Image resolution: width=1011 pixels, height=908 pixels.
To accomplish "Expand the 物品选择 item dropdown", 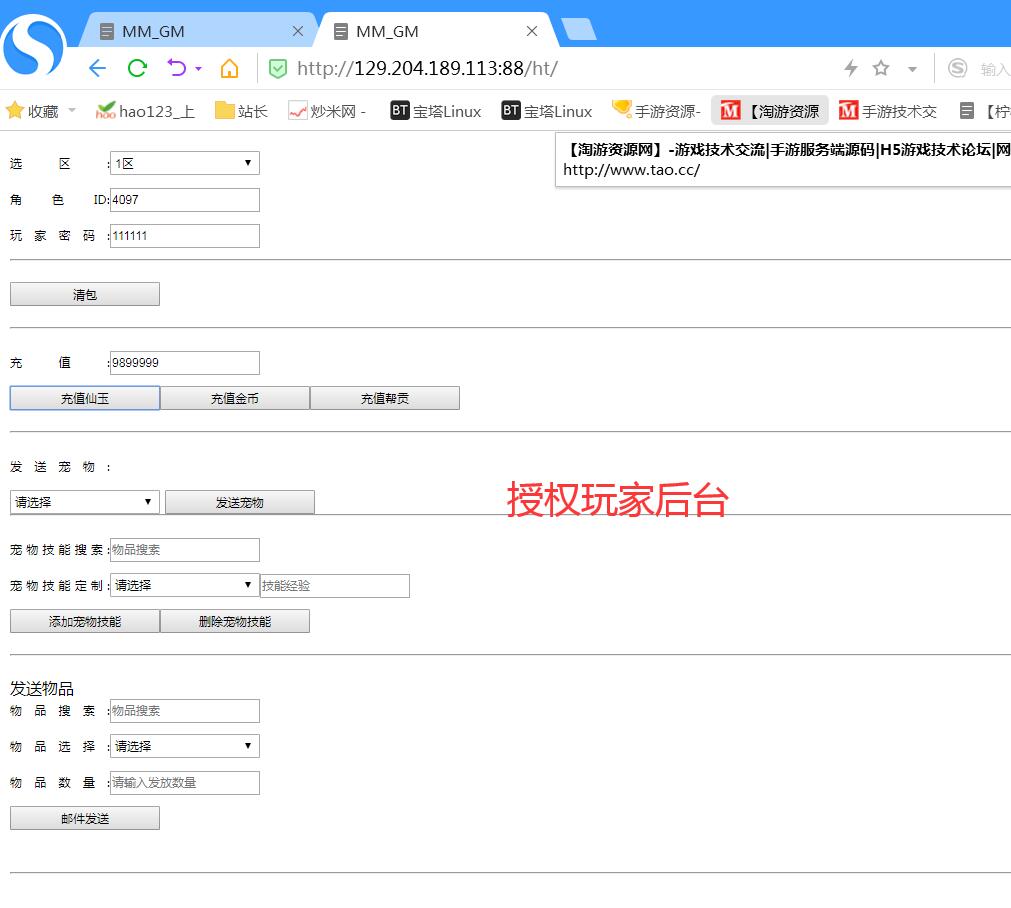I will point(184,746).
